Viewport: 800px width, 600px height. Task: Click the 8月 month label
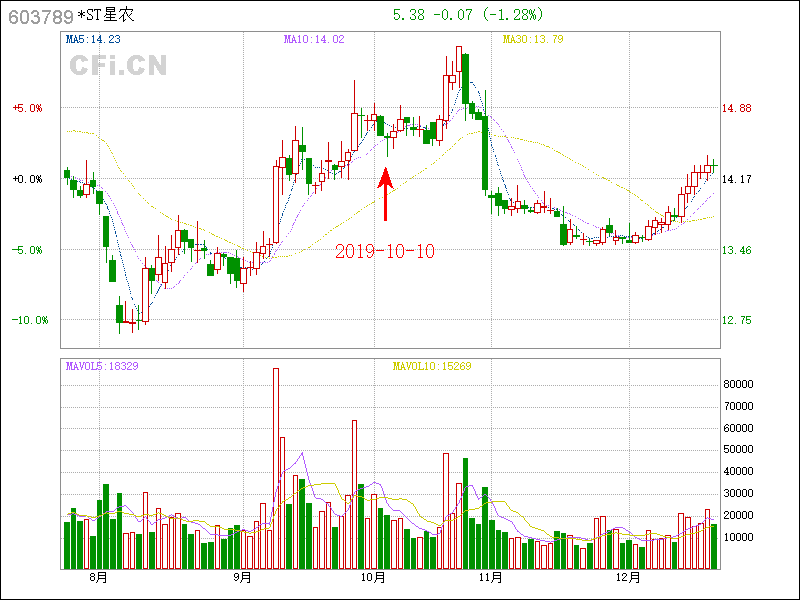[98, 578]
